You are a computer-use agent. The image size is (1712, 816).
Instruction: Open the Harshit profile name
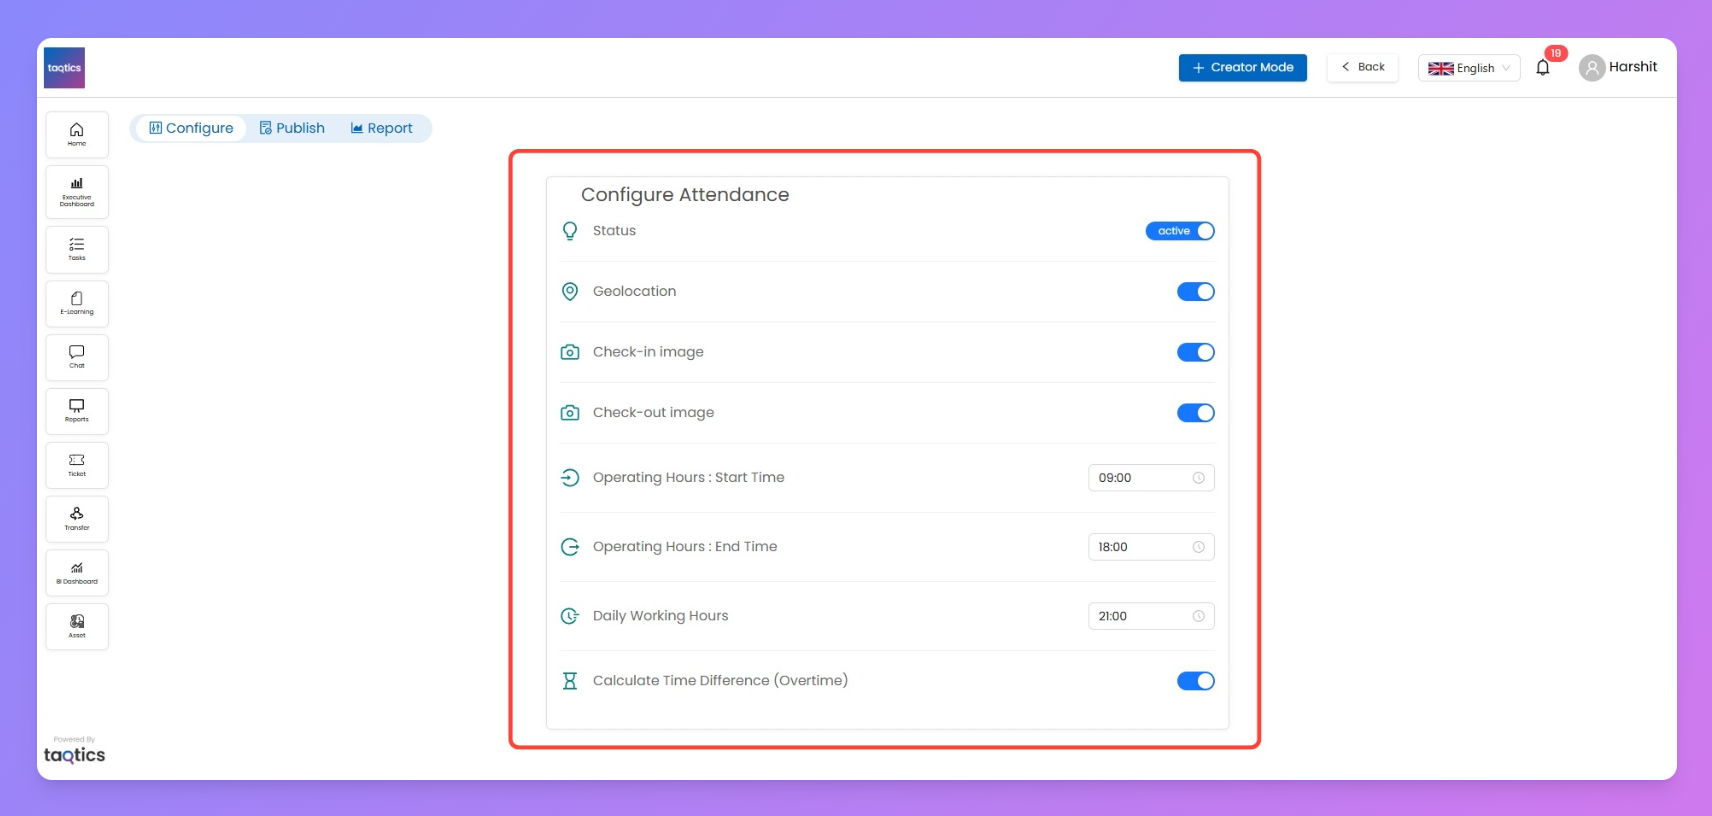coord(1633,67)
